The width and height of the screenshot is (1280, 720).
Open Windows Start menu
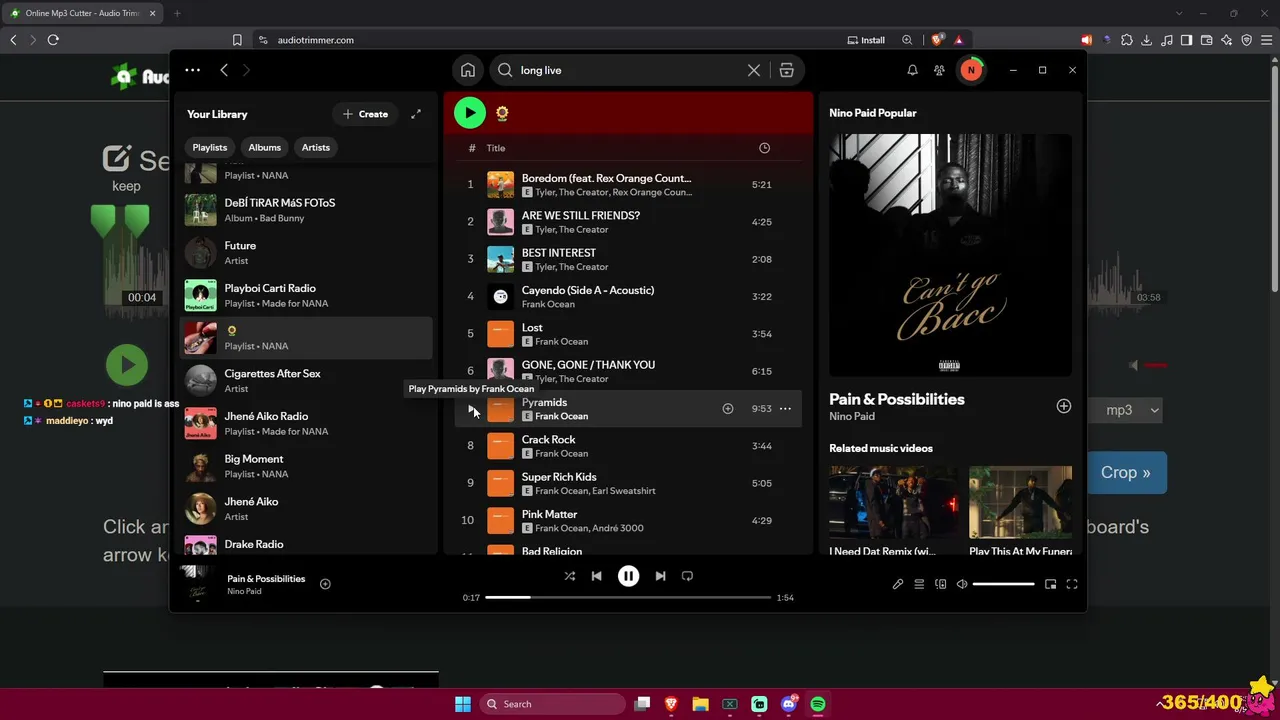(463, 704)
